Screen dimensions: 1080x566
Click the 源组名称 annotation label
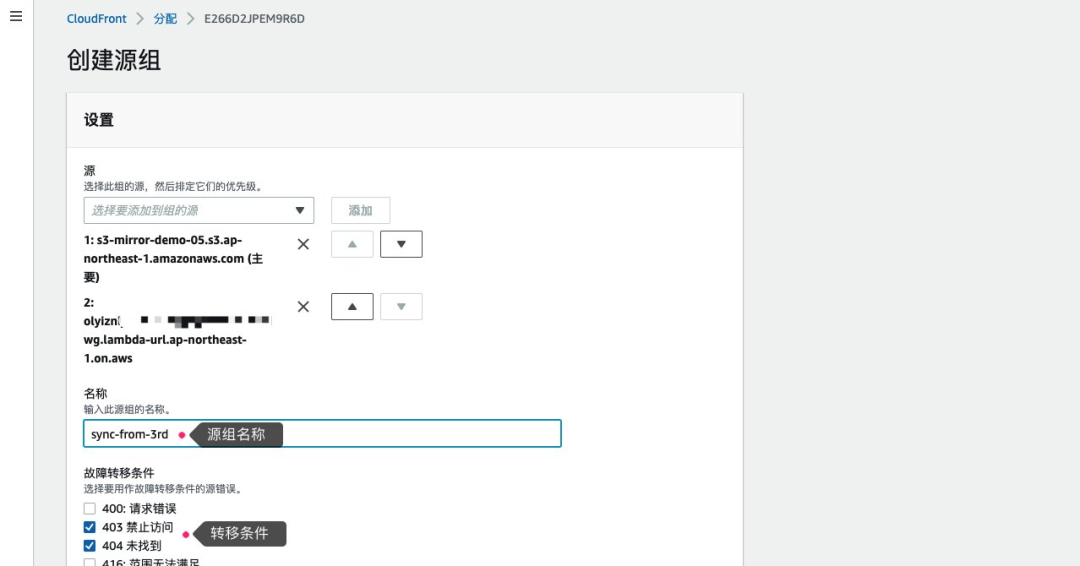click(236, 435)
